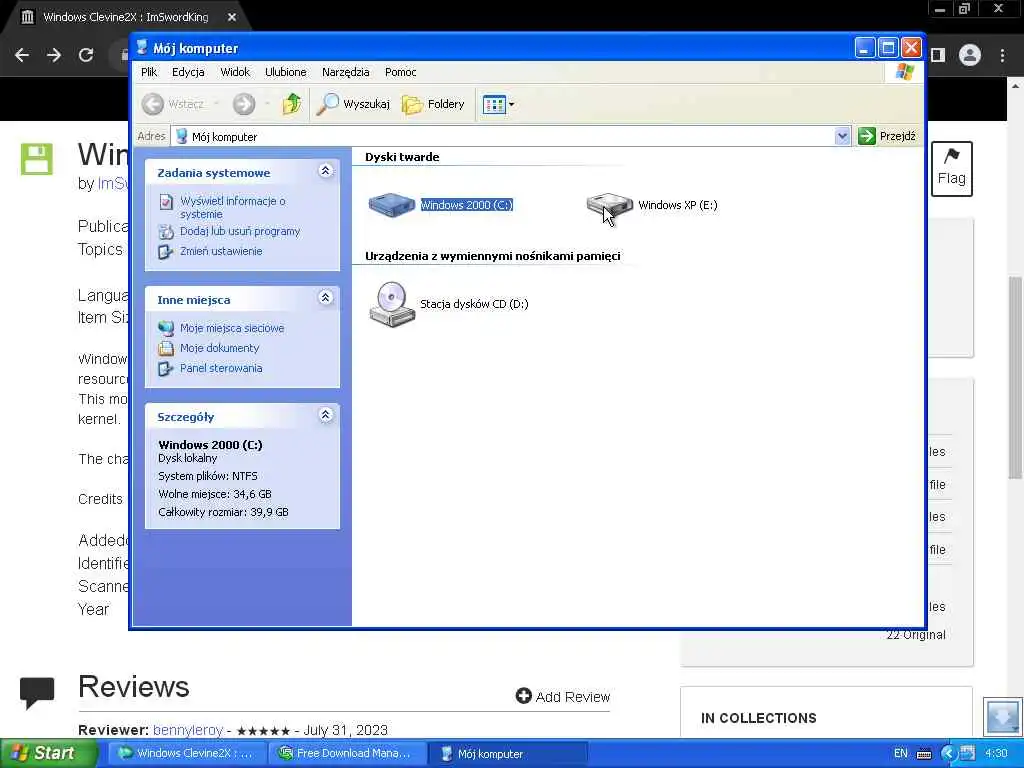
Task: Open the Pomoc menu
Action: [x=400, y=72]
